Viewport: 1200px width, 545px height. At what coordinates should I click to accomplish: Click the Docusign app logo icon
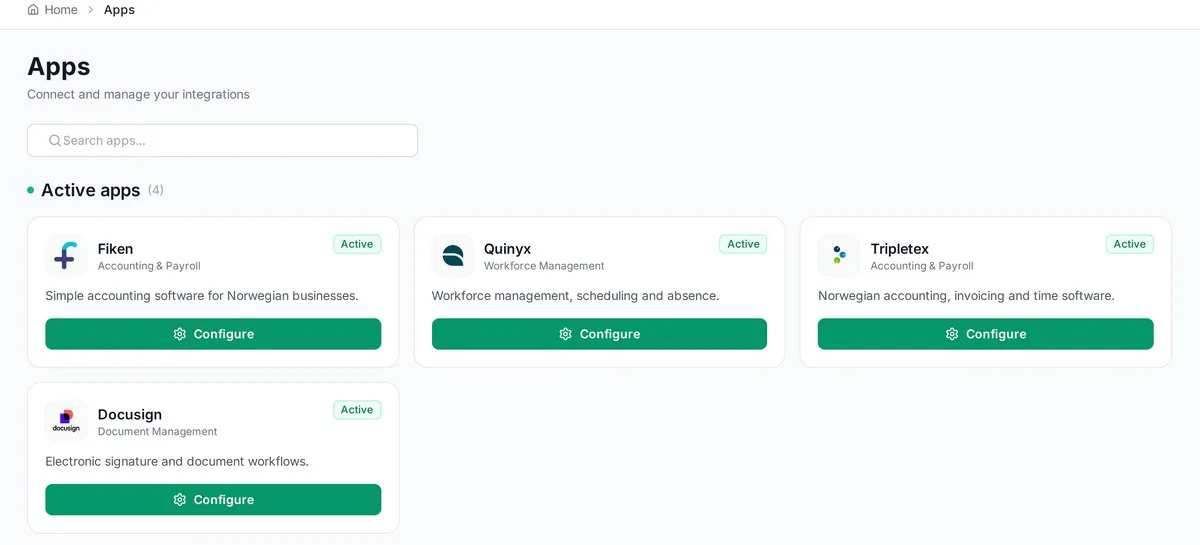[66, 422]
